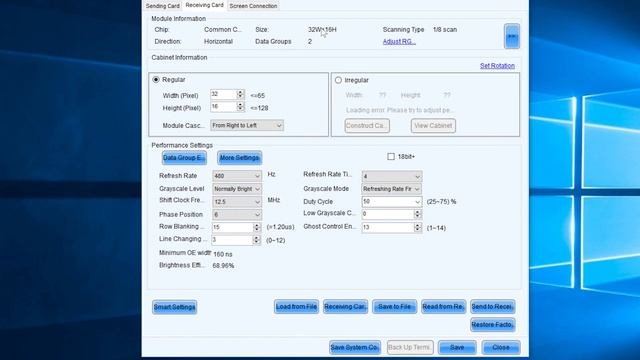The image size is (640, 360).
Task: Click the 68.96% brightness efficiency value
Action: pyautogui.click(x=223, y=266)
